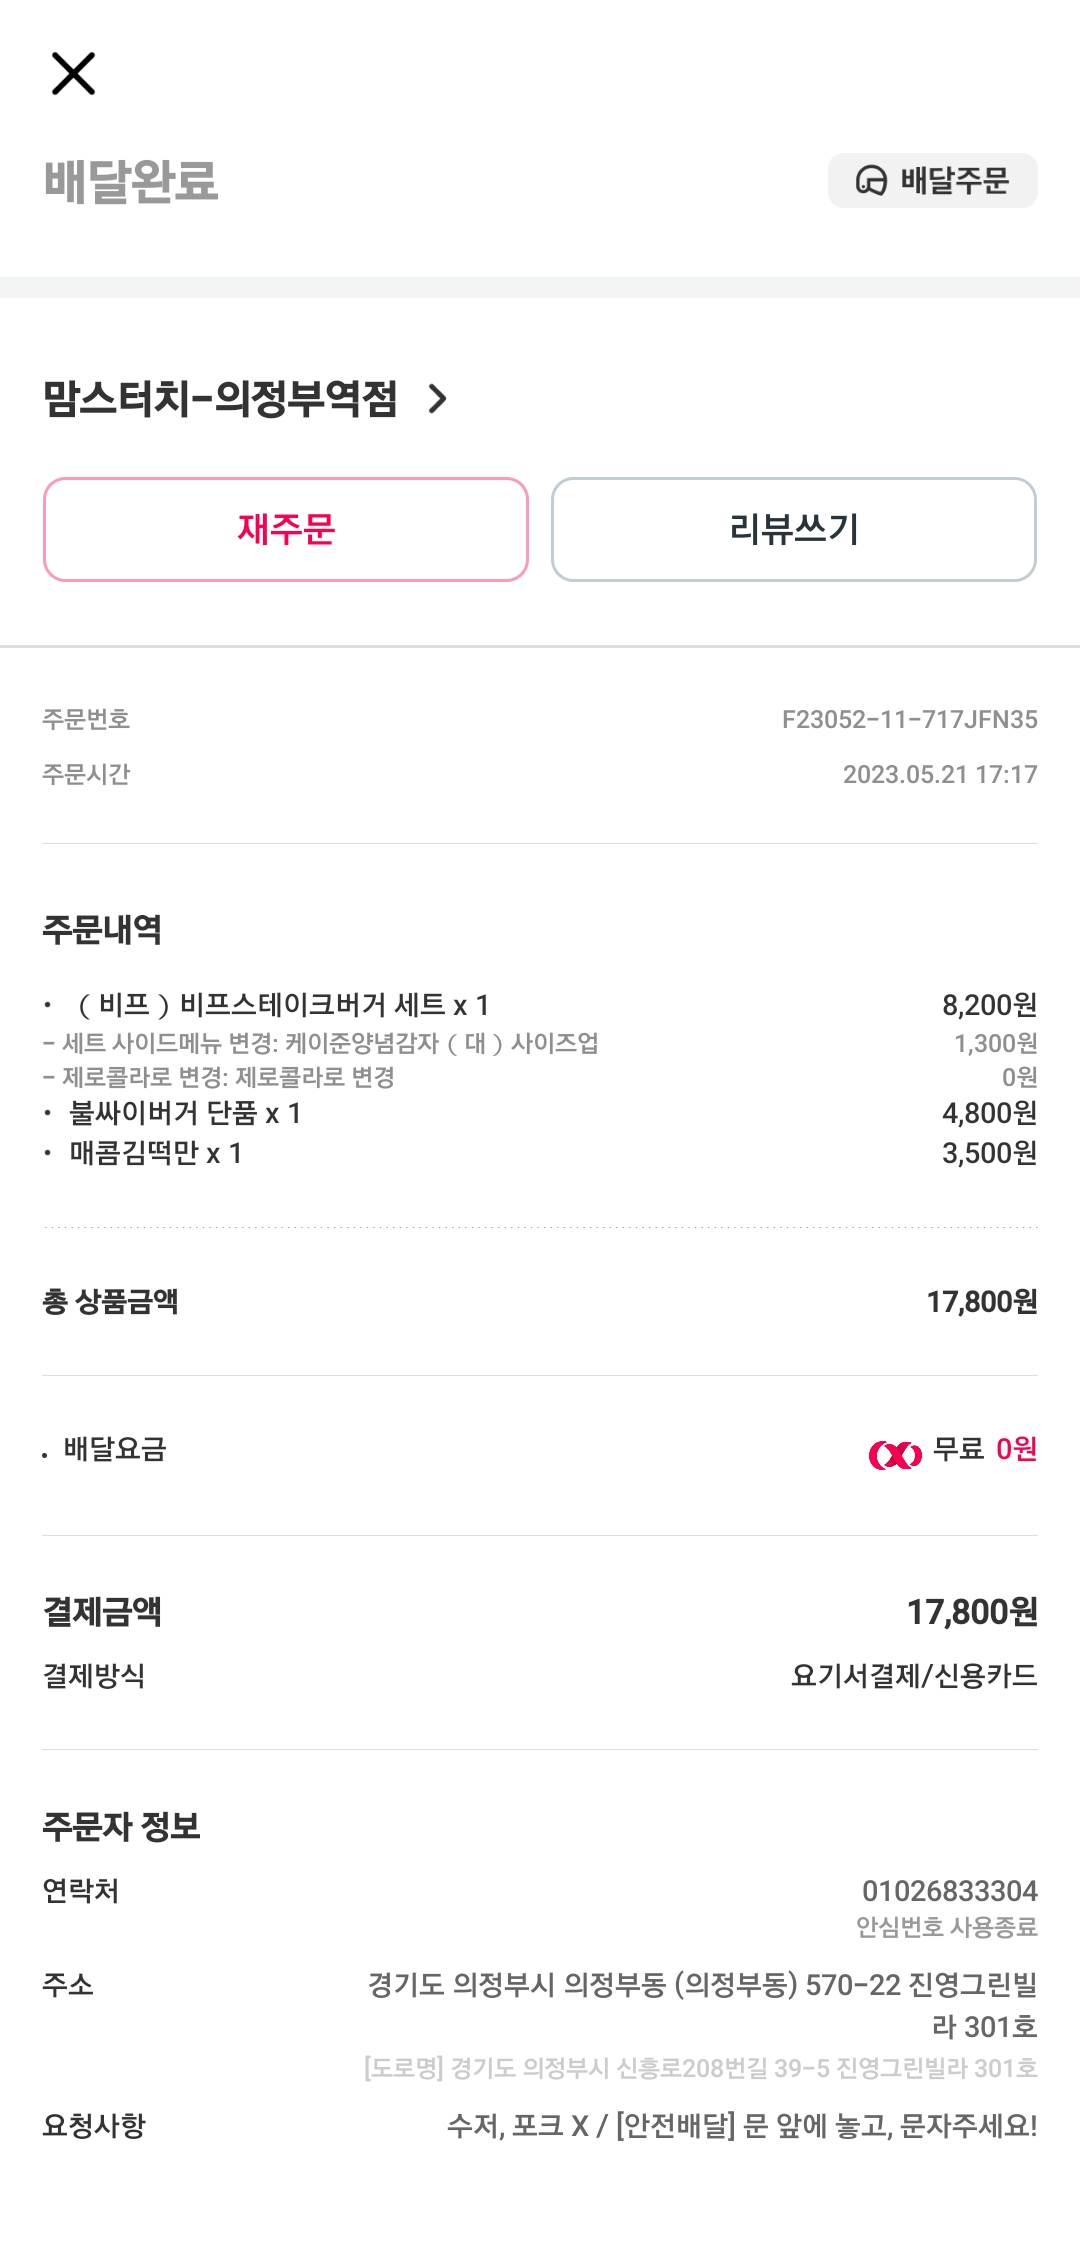Screen dimensions: 1080x2241
Task: Tap the 비프스테이크버거 세트 order item
Action: pyautogui.click(x=283, y=1005)
